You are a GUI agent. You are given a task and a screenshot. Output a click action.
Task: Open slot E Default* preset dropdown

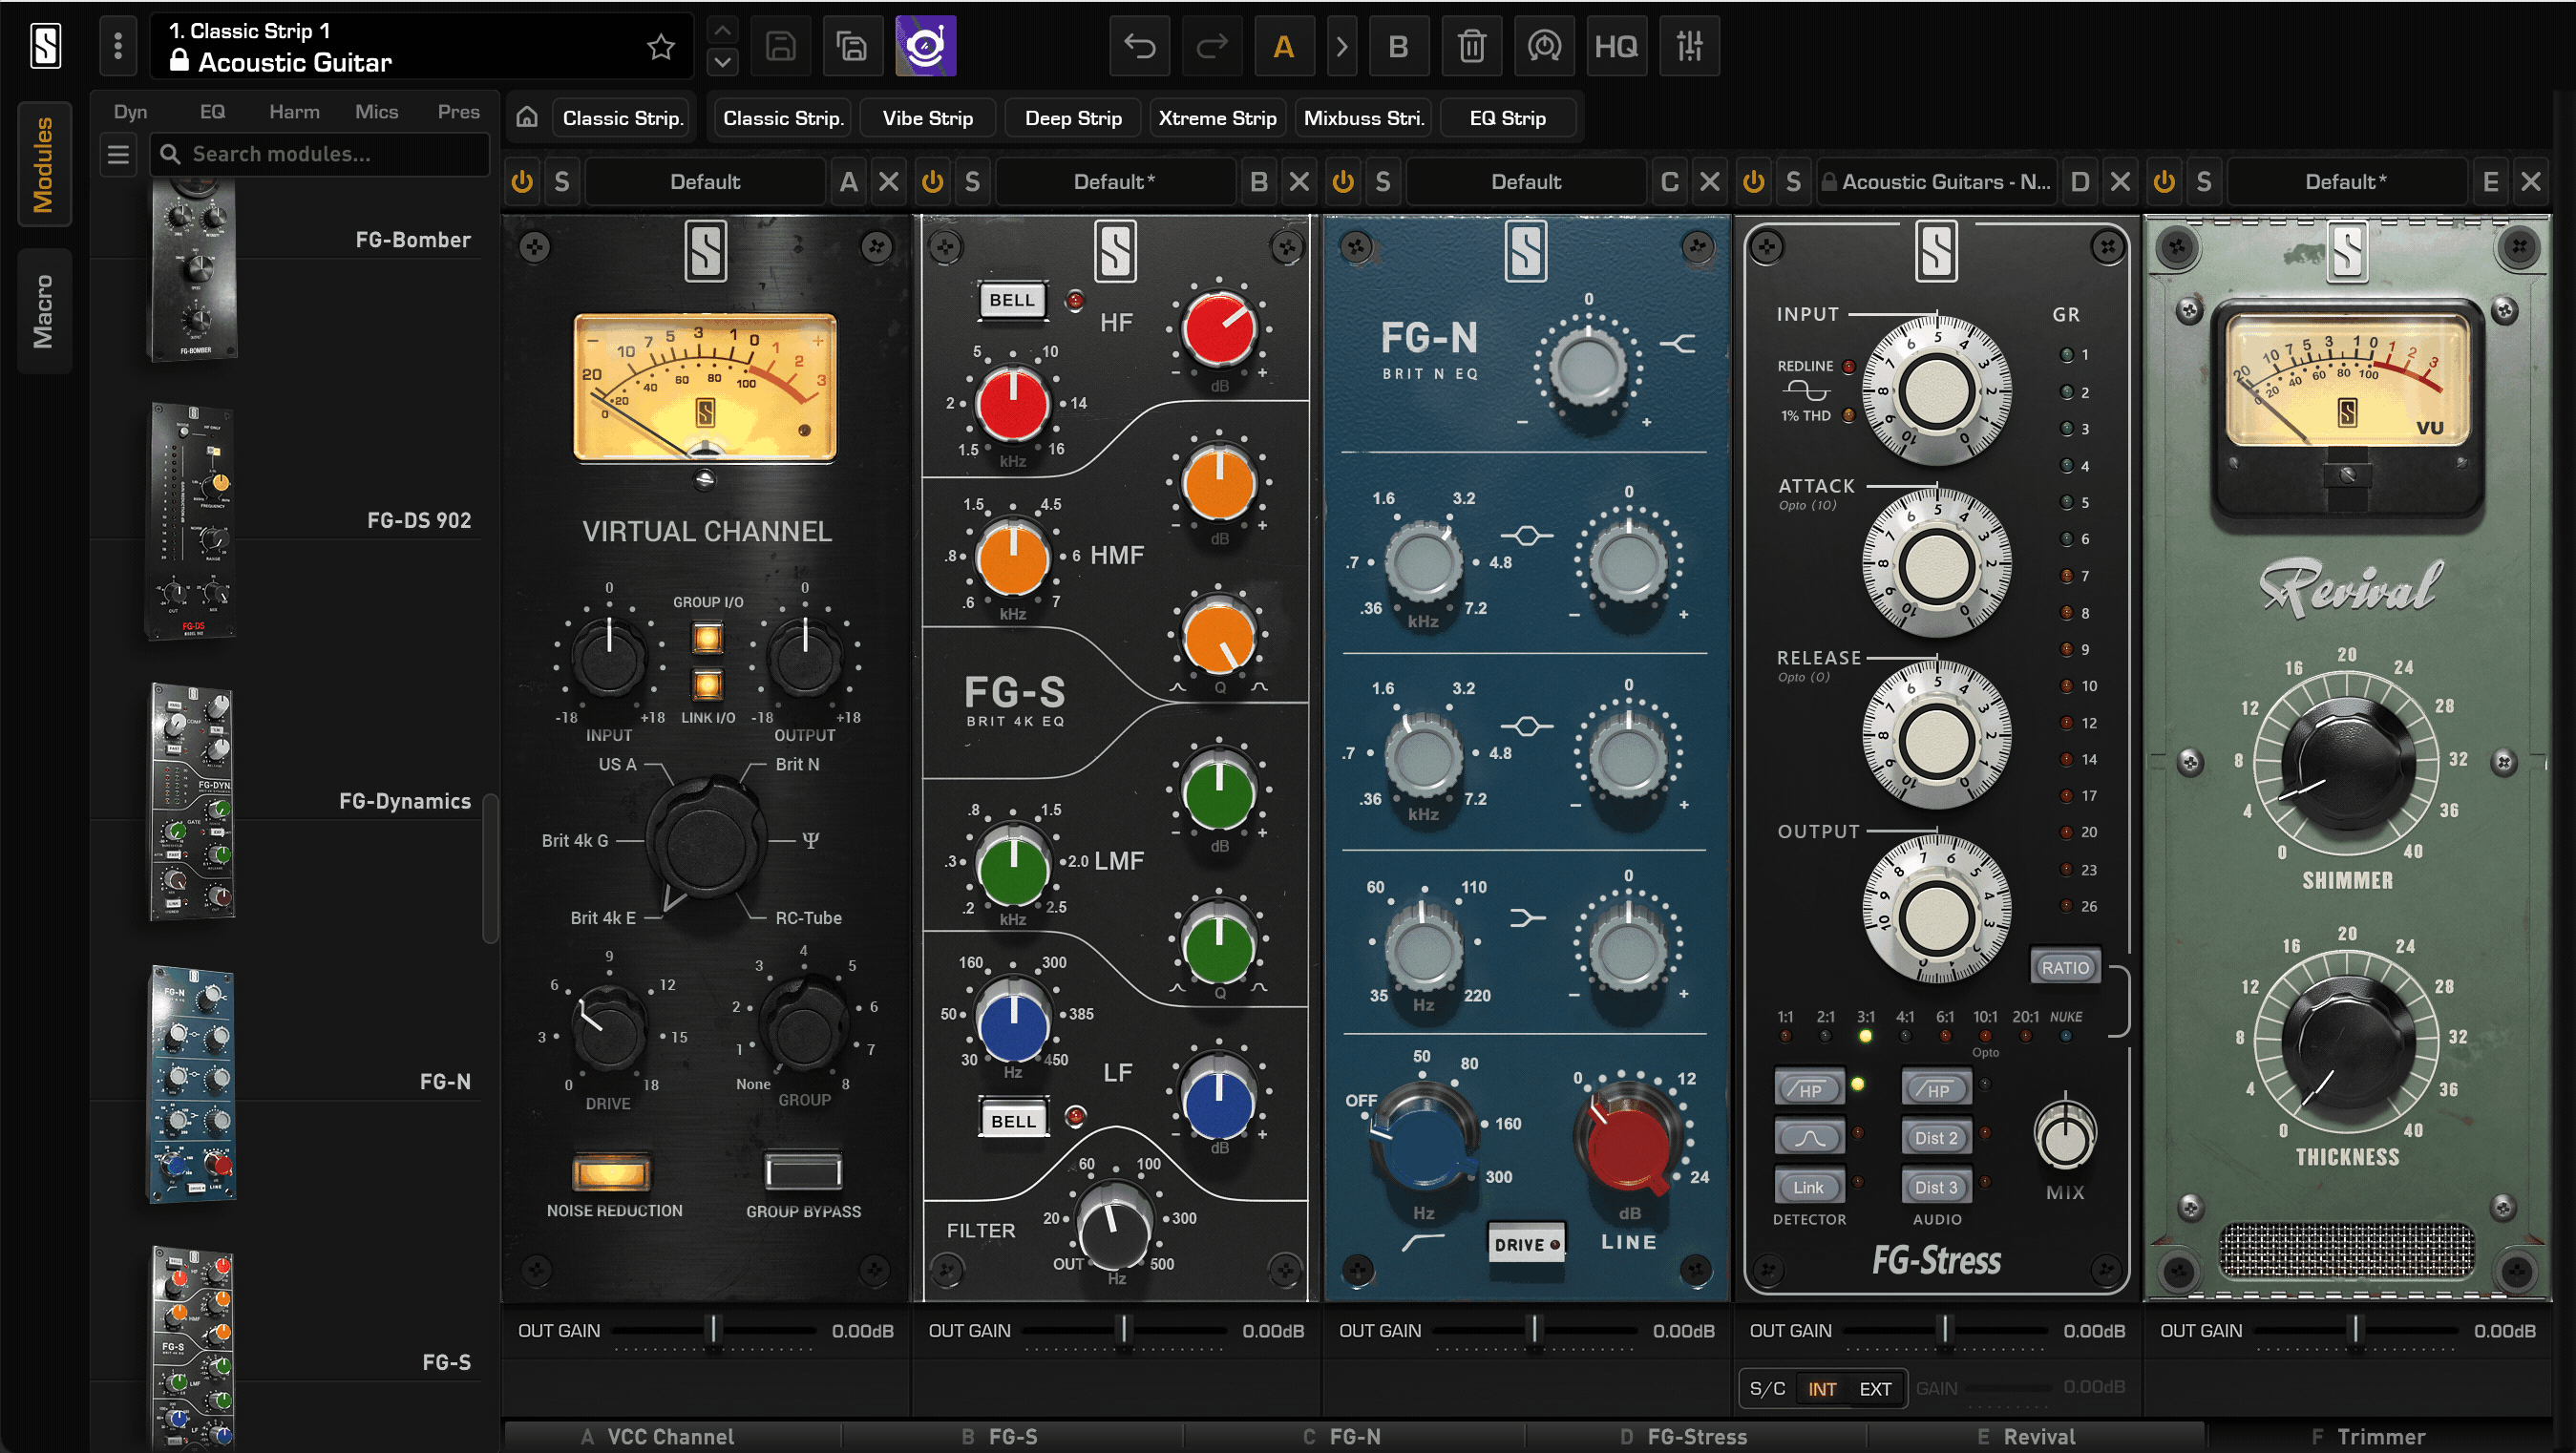click(2346, 182)
